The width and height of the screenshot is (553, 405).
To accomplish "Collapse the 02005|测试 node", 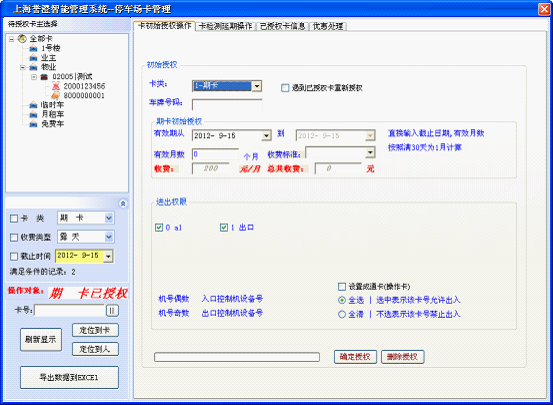I will pyautogui.click(x=34, y=77).
